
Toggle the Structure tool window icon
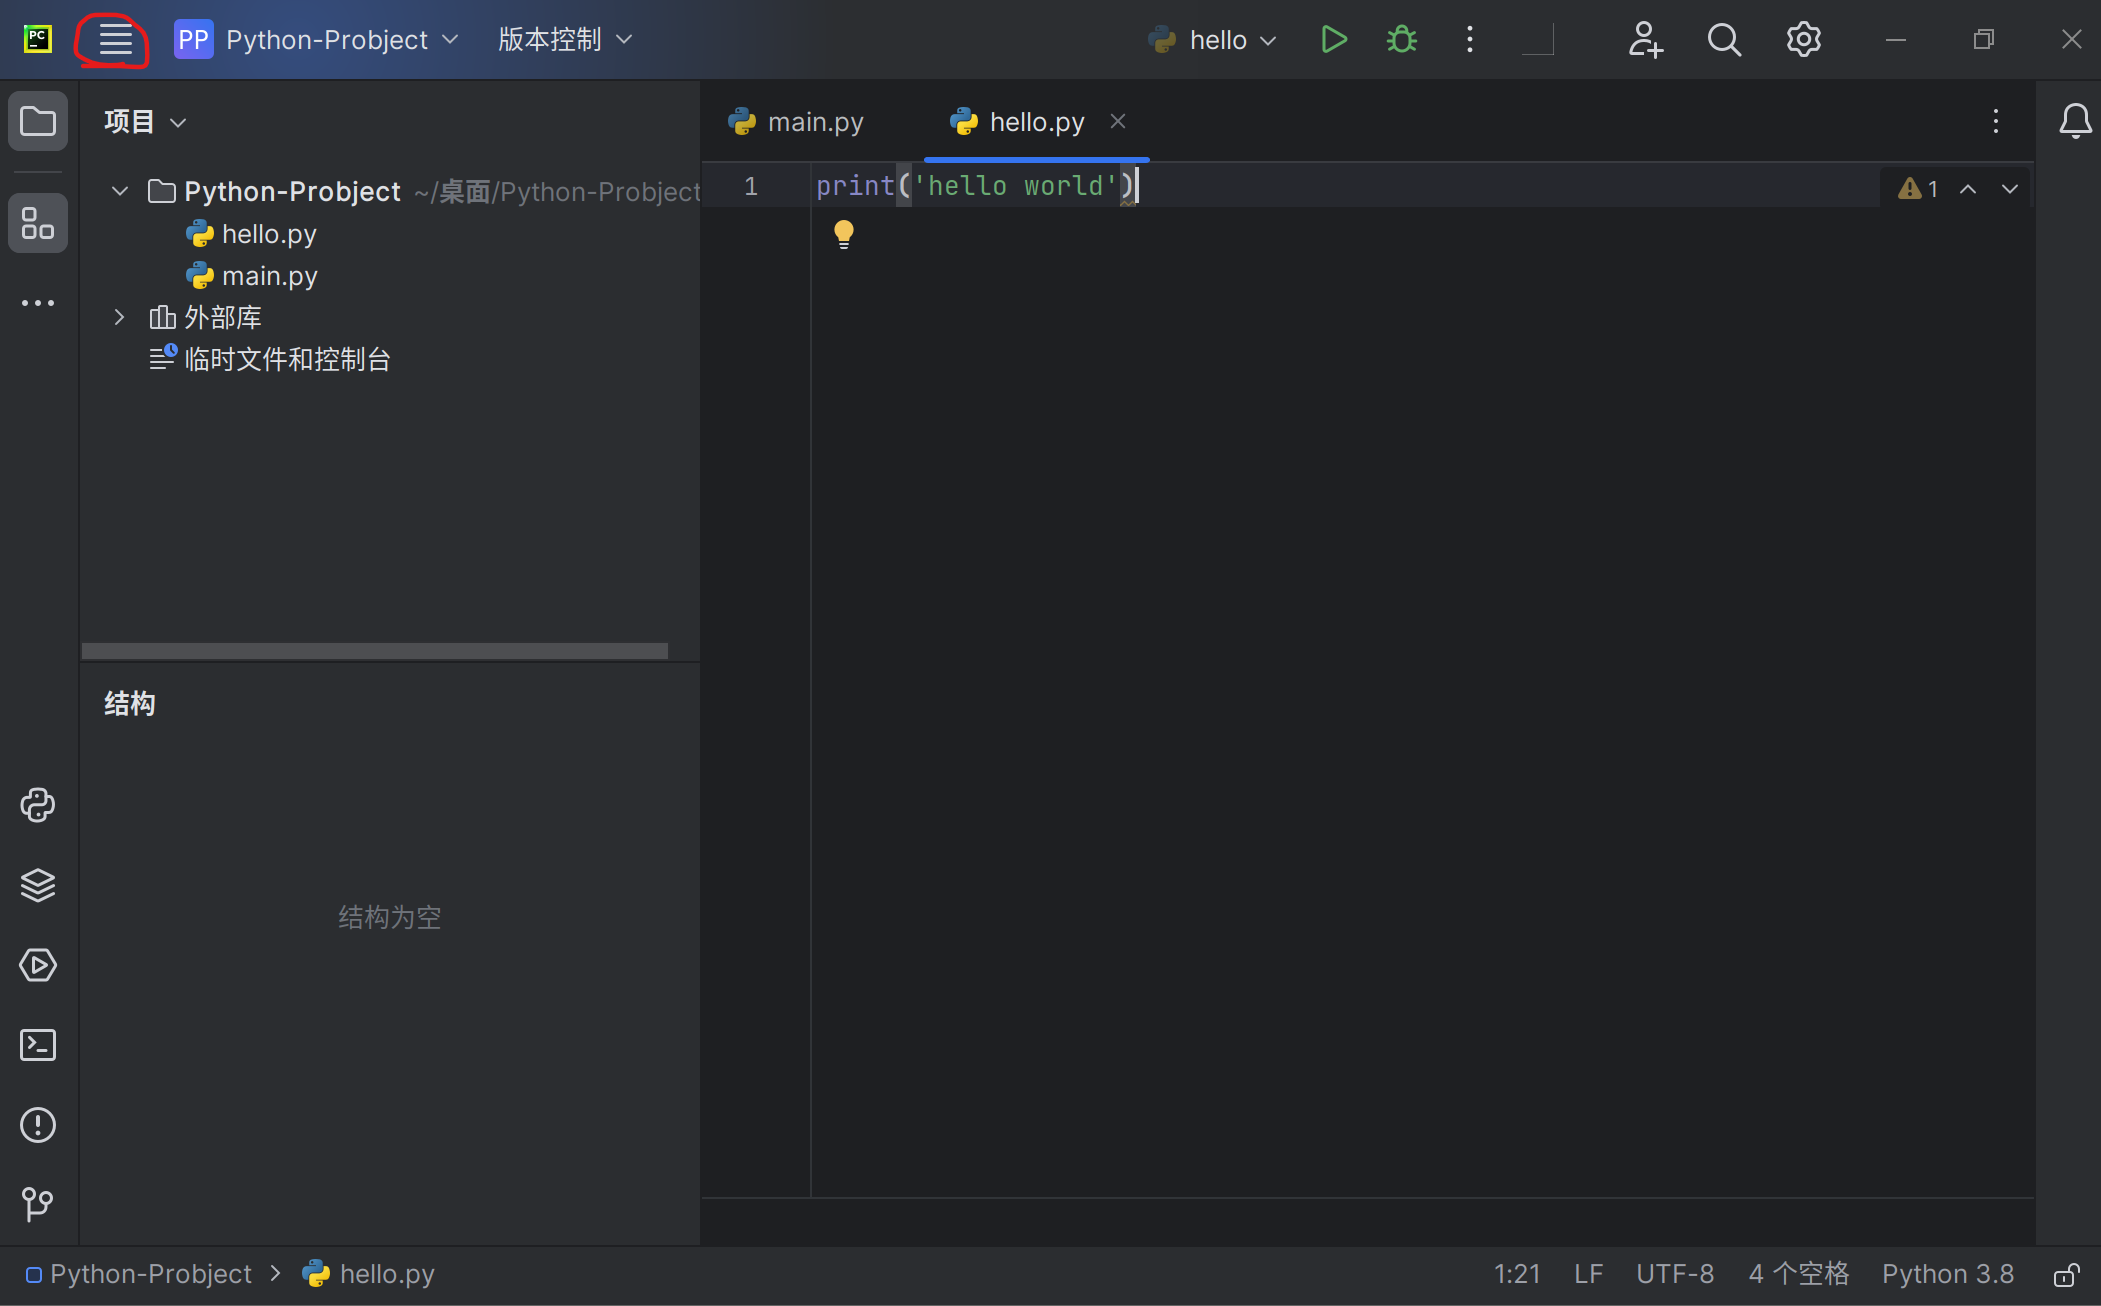tap(38, 223)
